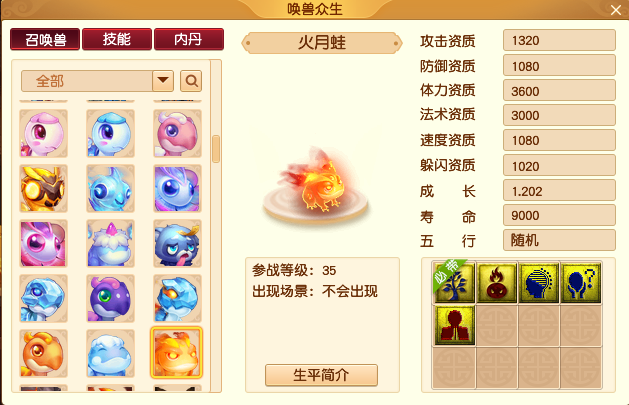Click the 全部 category combo box
Viewport: 629px width, 405px height.
[97, 81]
